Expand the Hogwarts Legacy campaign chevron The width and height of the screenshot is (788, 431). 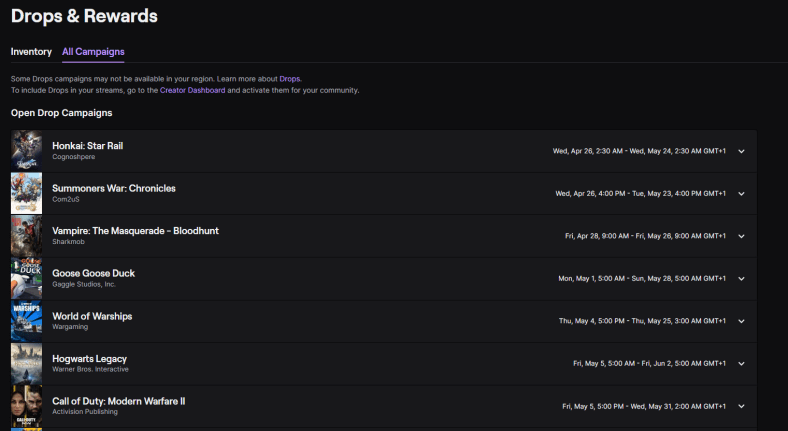[x=741, y=364]
